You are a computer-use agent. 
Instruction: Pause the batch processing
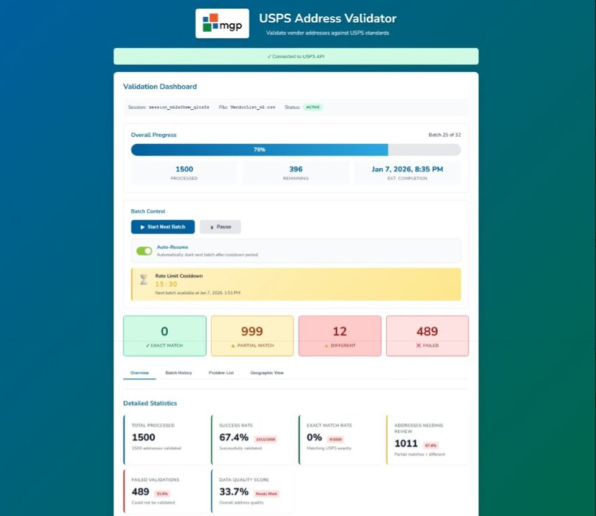220,227
